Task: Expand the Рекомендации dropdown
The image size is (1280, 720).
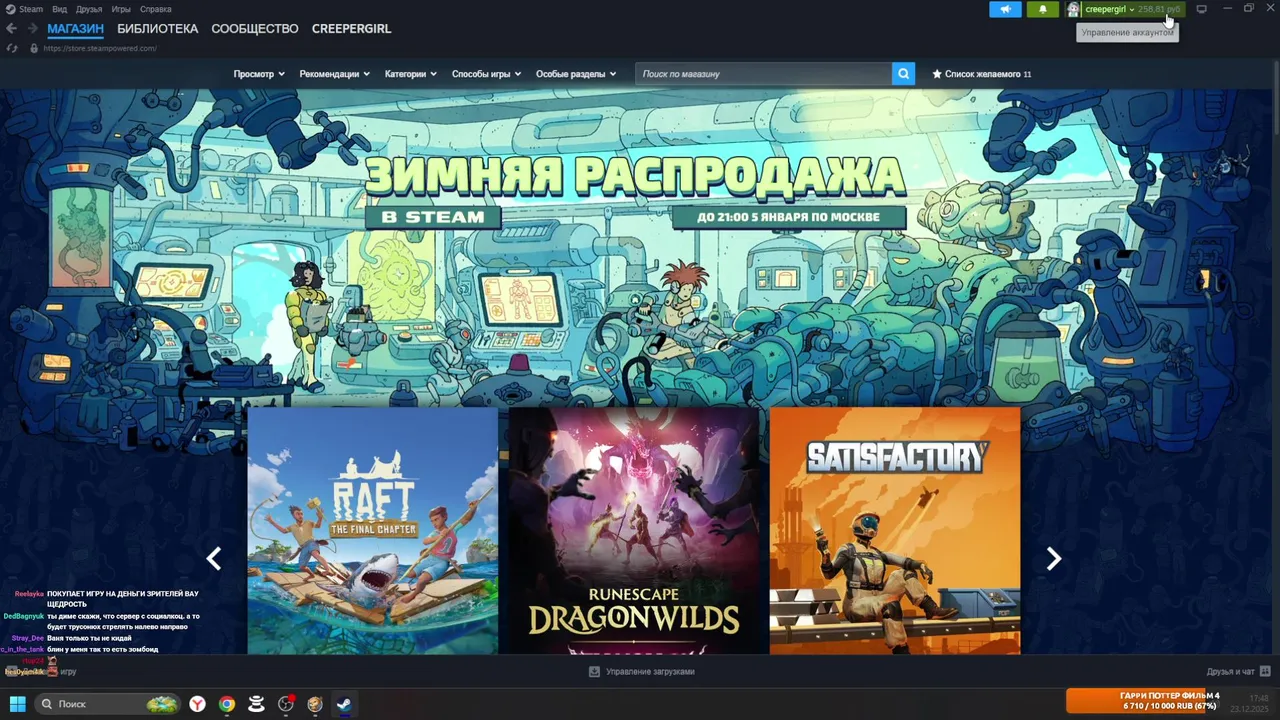Action: (335, 74)
